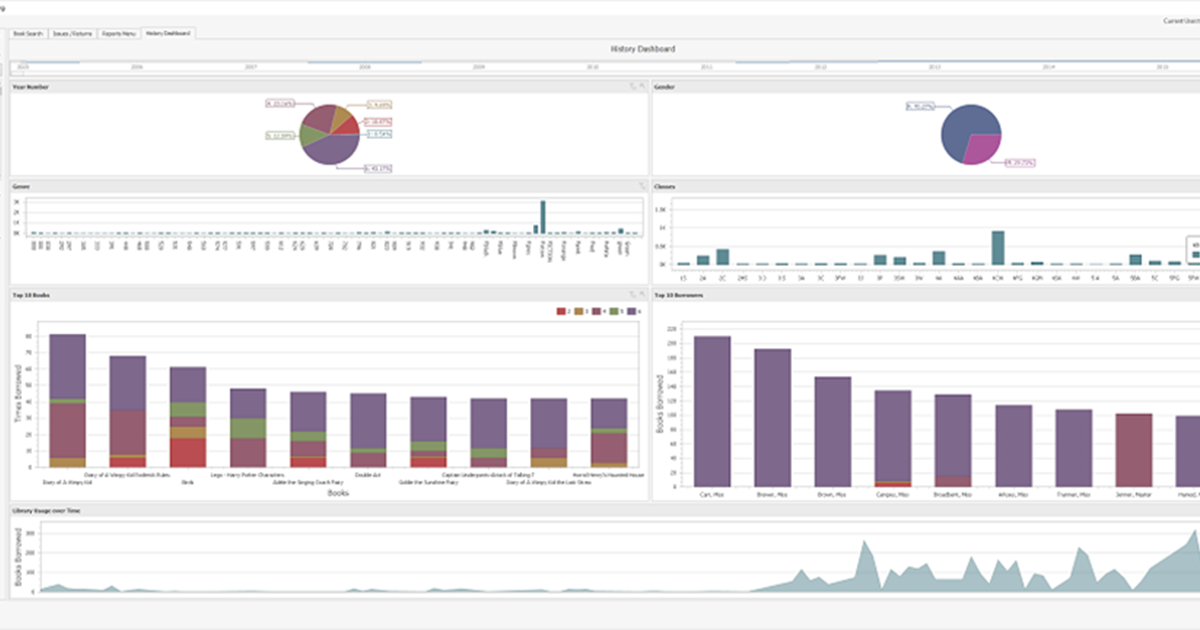The height and width of the screenshot is (630, 1200).
Task: Click left header icon in Top 10 Books panel
Action: (633, 295)
